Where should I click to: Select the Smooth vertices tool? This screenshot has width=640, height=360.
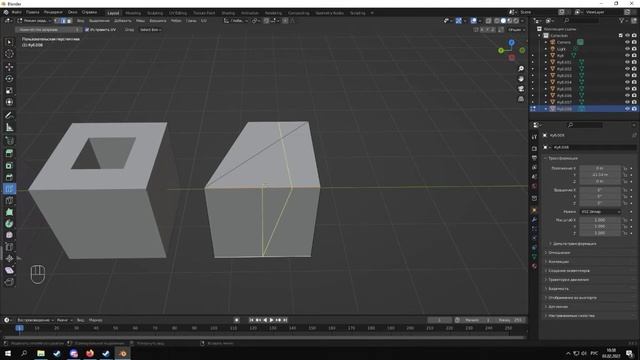click(9, 235)
